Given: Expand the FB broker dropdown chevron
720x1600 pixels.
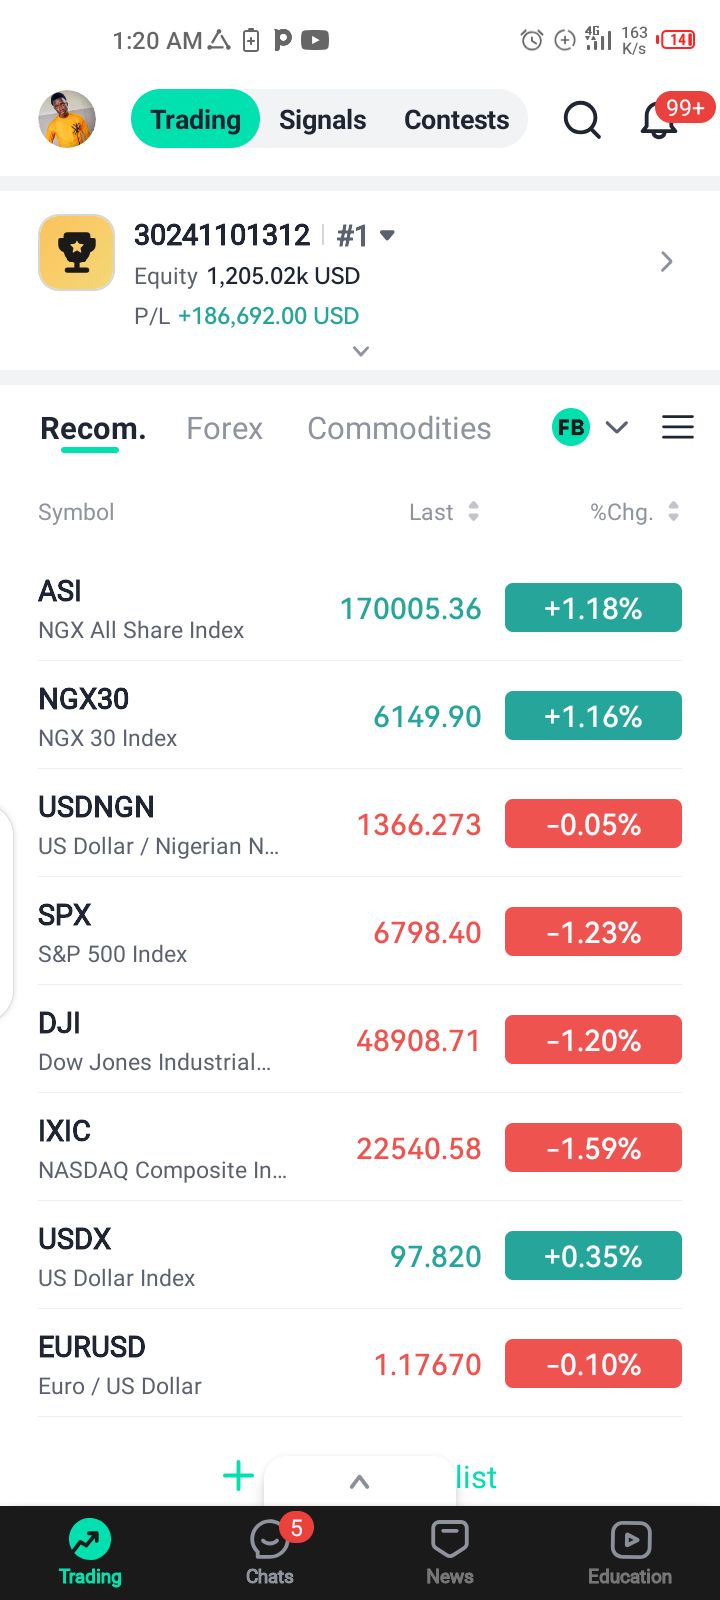Looking at the screenshot, I should pyautogui.click(x=617, y=428).
